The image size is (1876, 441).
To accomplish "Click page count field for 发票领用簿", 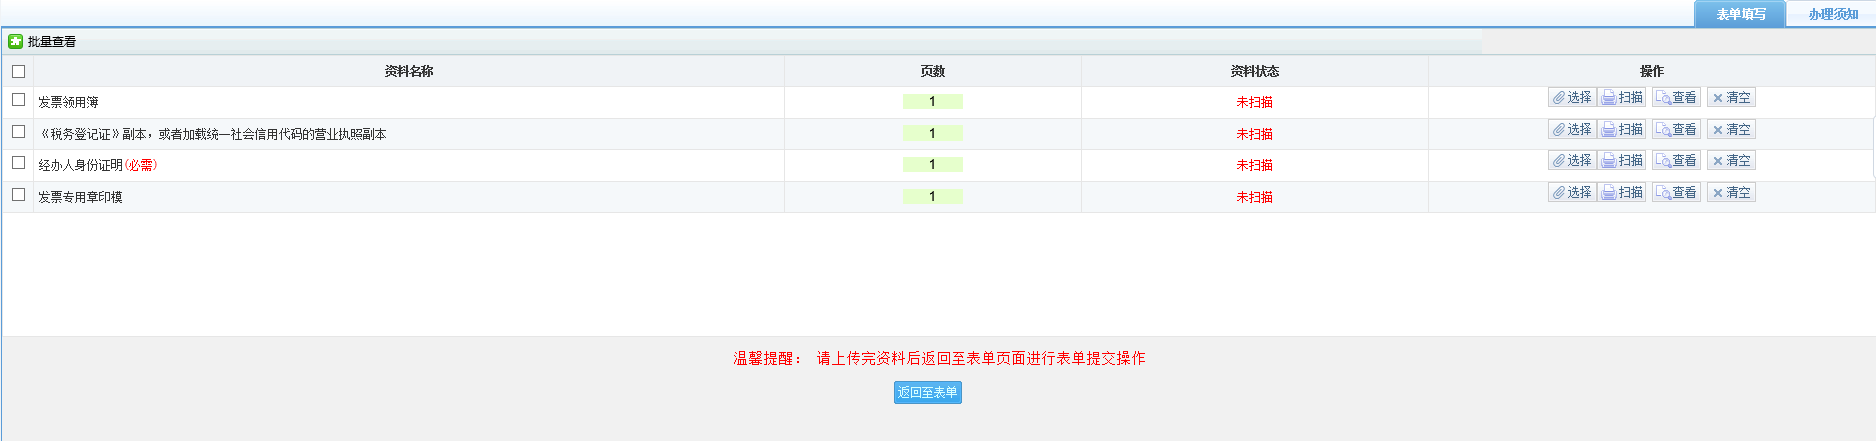I will (932, 101).
